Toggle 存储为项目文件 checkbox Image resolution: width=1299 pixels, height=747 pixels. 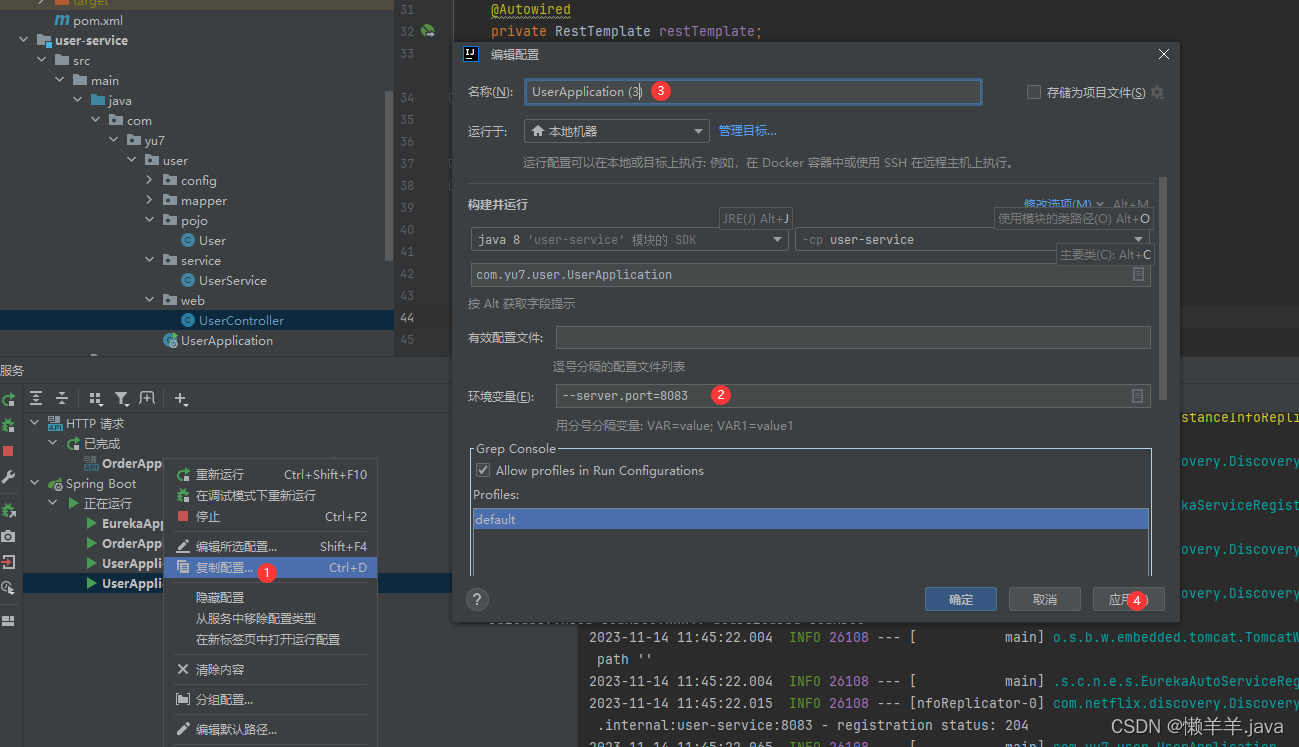[1034, 92]
